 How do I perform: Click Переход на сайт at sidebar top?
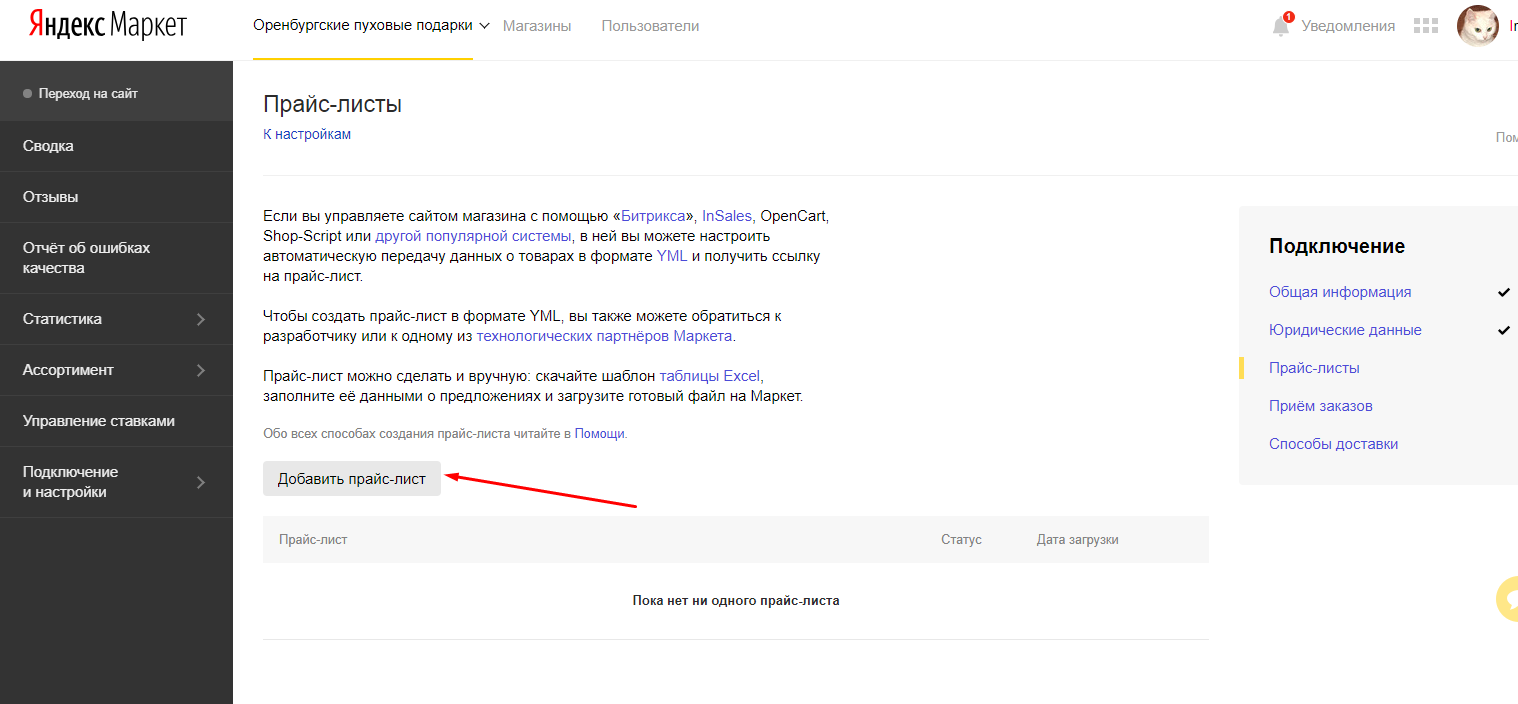pyautogui.click(x=88, y=93)
